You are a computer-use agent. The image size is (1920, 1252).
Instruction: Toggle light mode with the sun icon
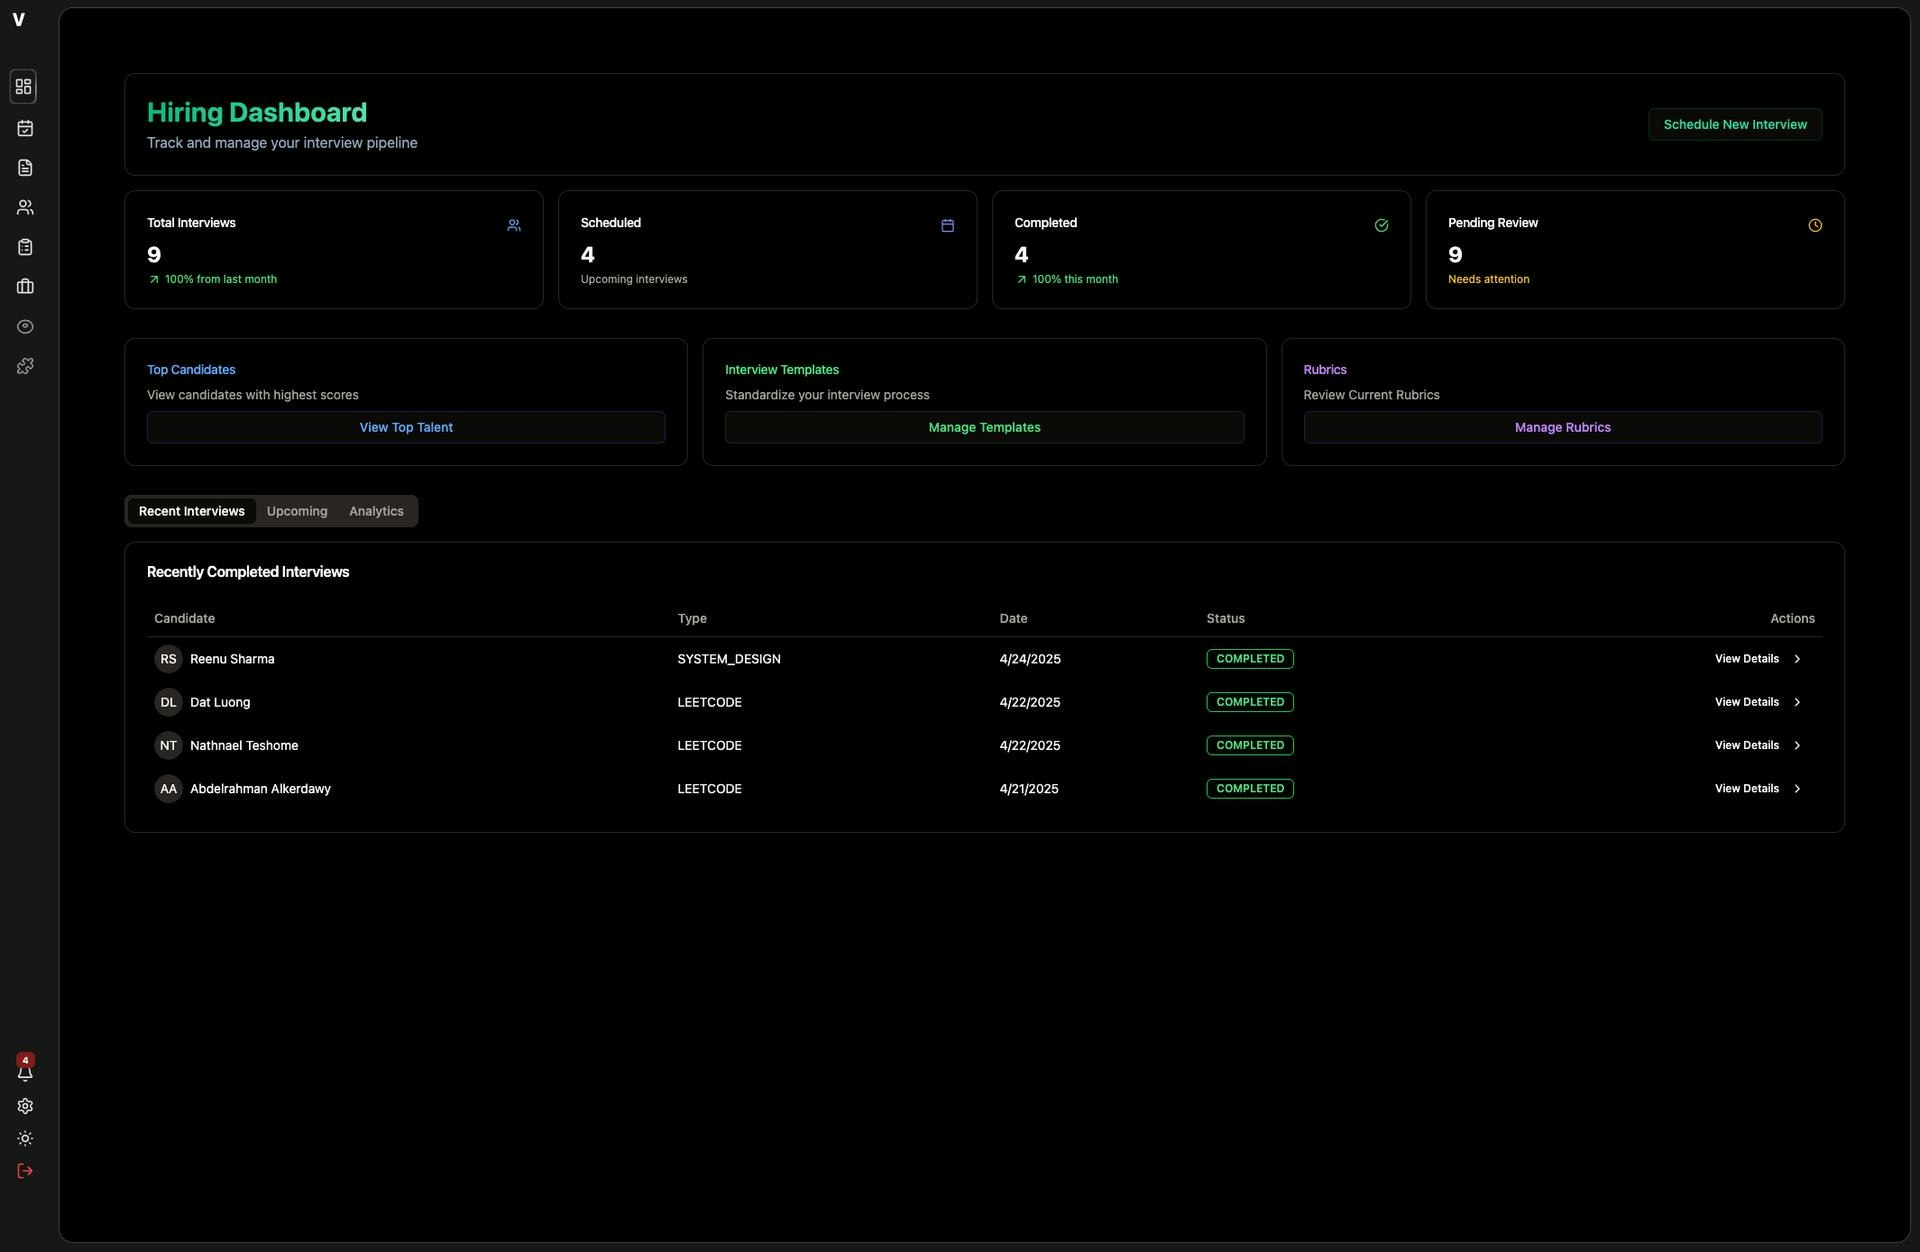(24, 1138)
